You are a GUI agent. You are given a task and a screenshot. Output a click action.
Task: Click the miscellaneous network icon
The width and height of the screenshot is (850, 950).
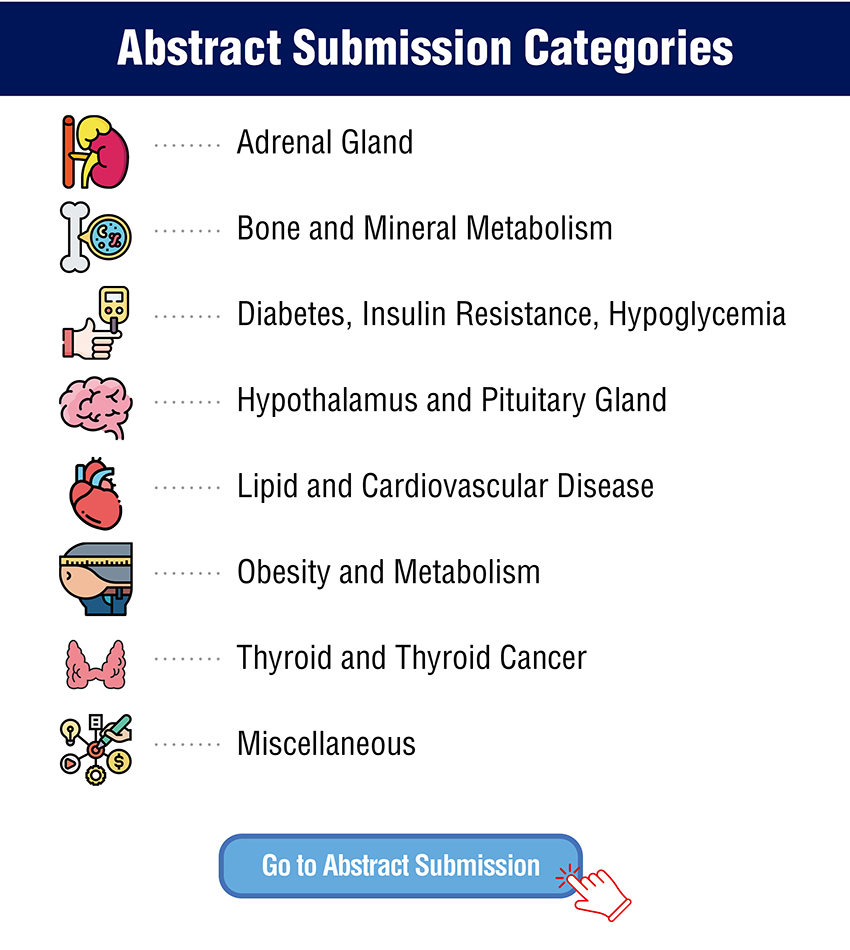(96, 749)
